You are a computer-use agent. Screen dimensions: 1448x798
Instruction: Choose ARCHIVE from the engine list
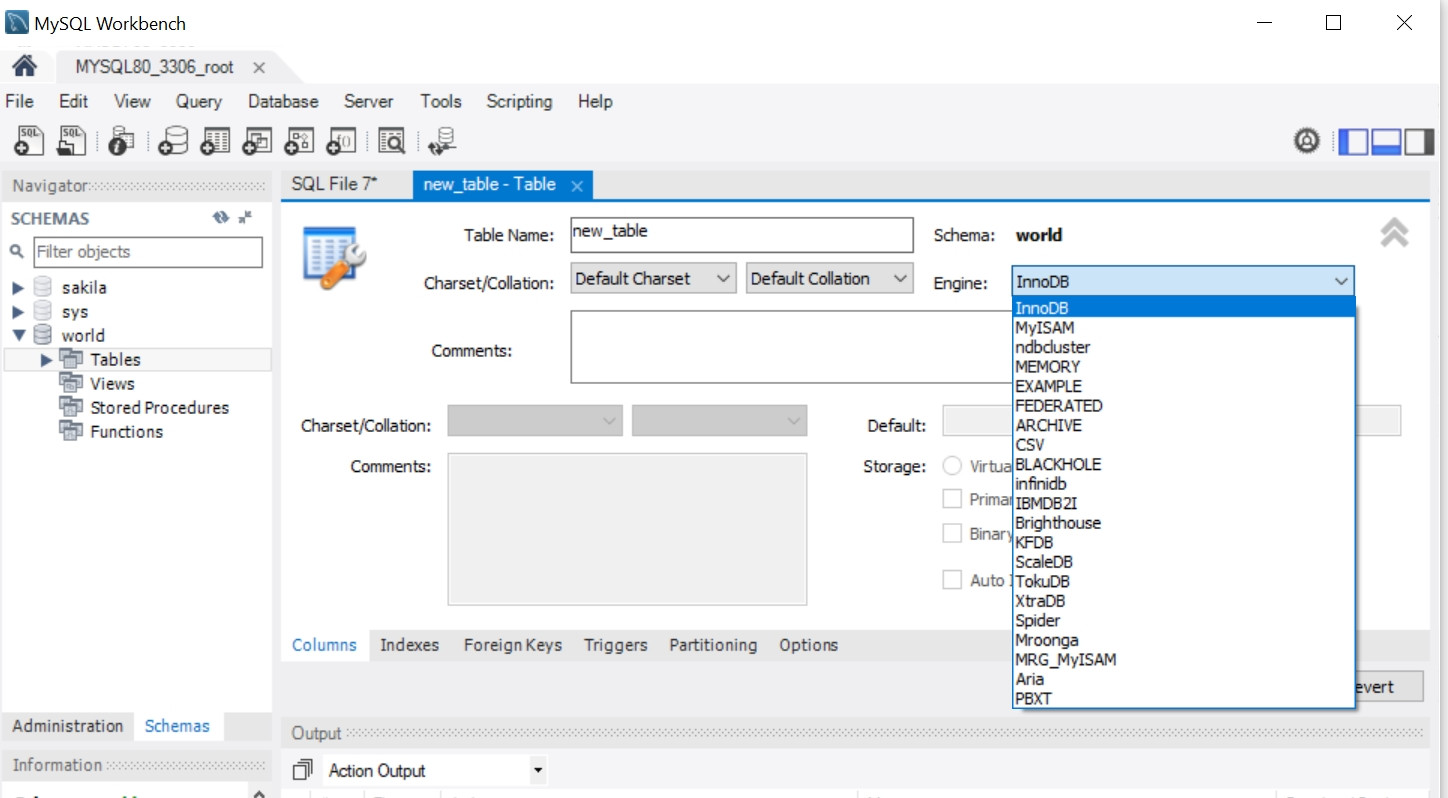tap(1183, 425)
